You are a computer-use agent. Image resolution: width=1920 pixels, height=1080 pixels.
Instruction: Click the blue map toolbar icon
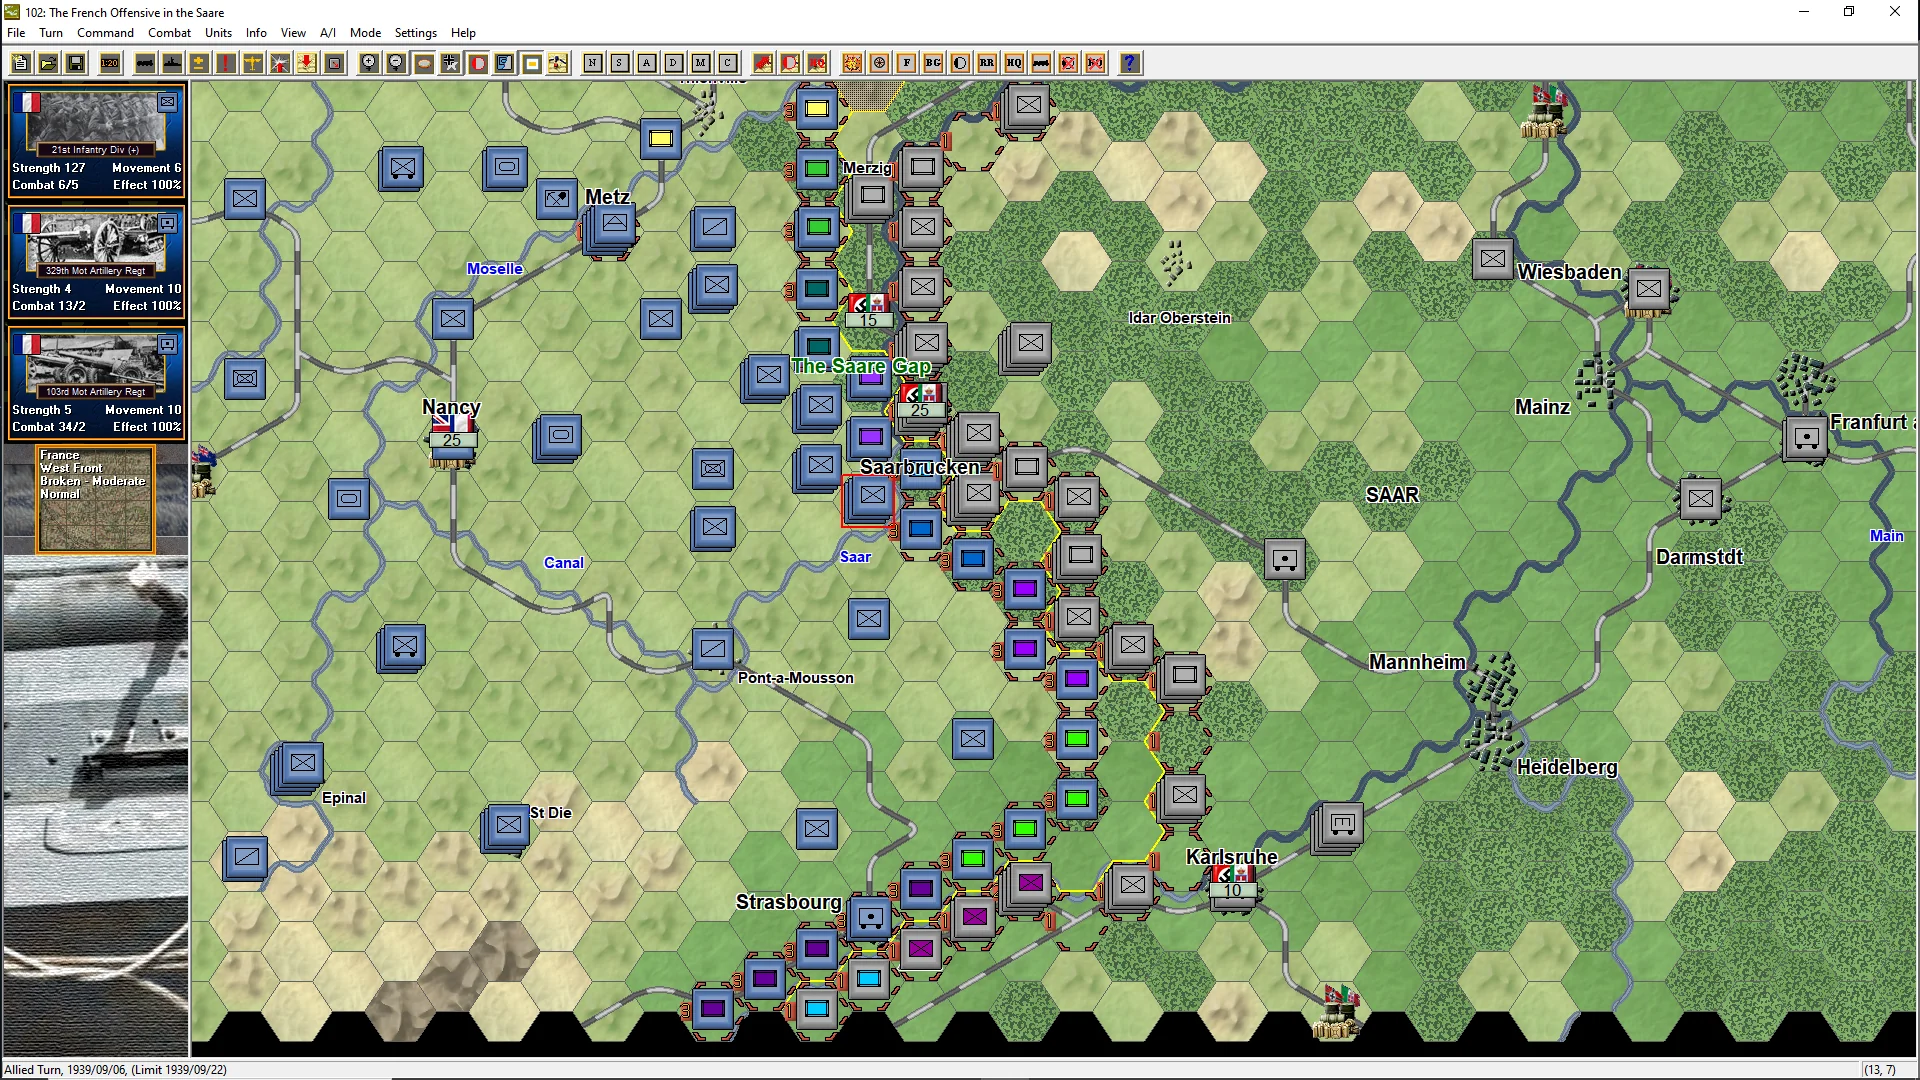pyautogui.click(x=505, y=63)
